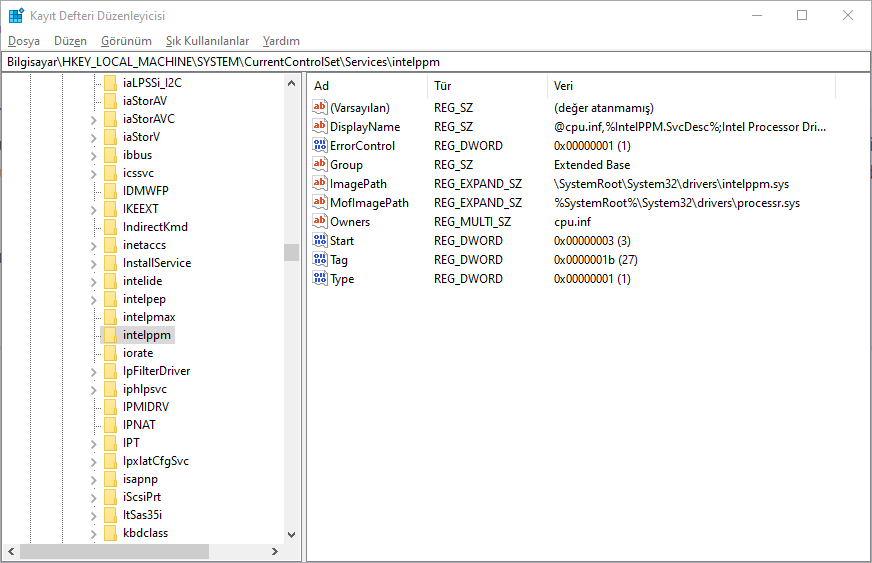Open the Dosya menu
Image resolution: width=872 pixels, height=563 pixels.
point(24,41)
